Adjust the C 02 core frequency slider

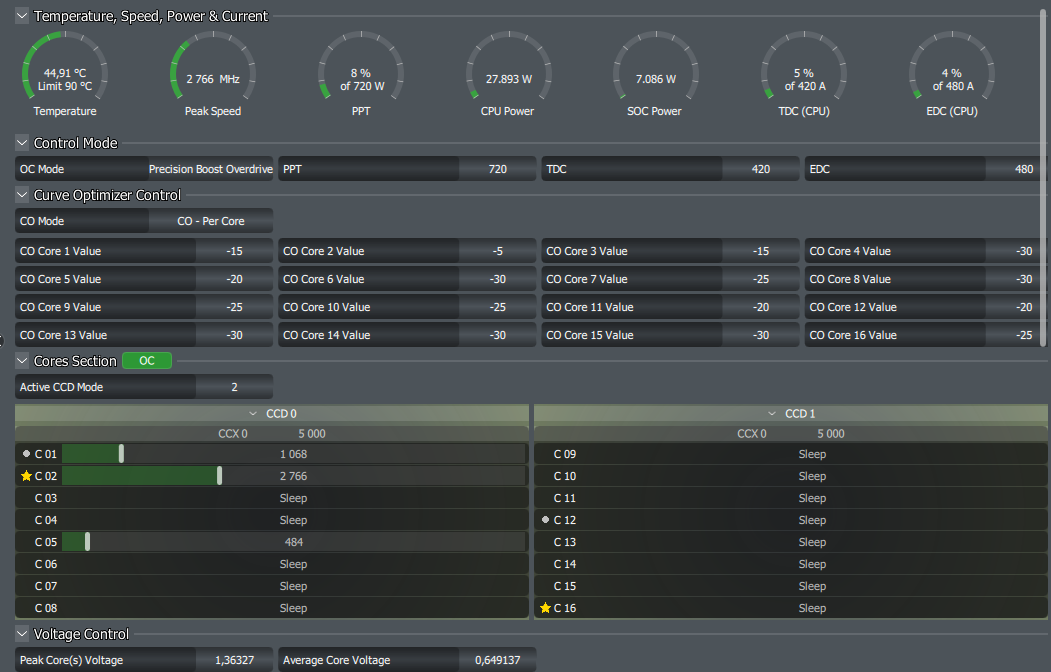tap(219, 476)
